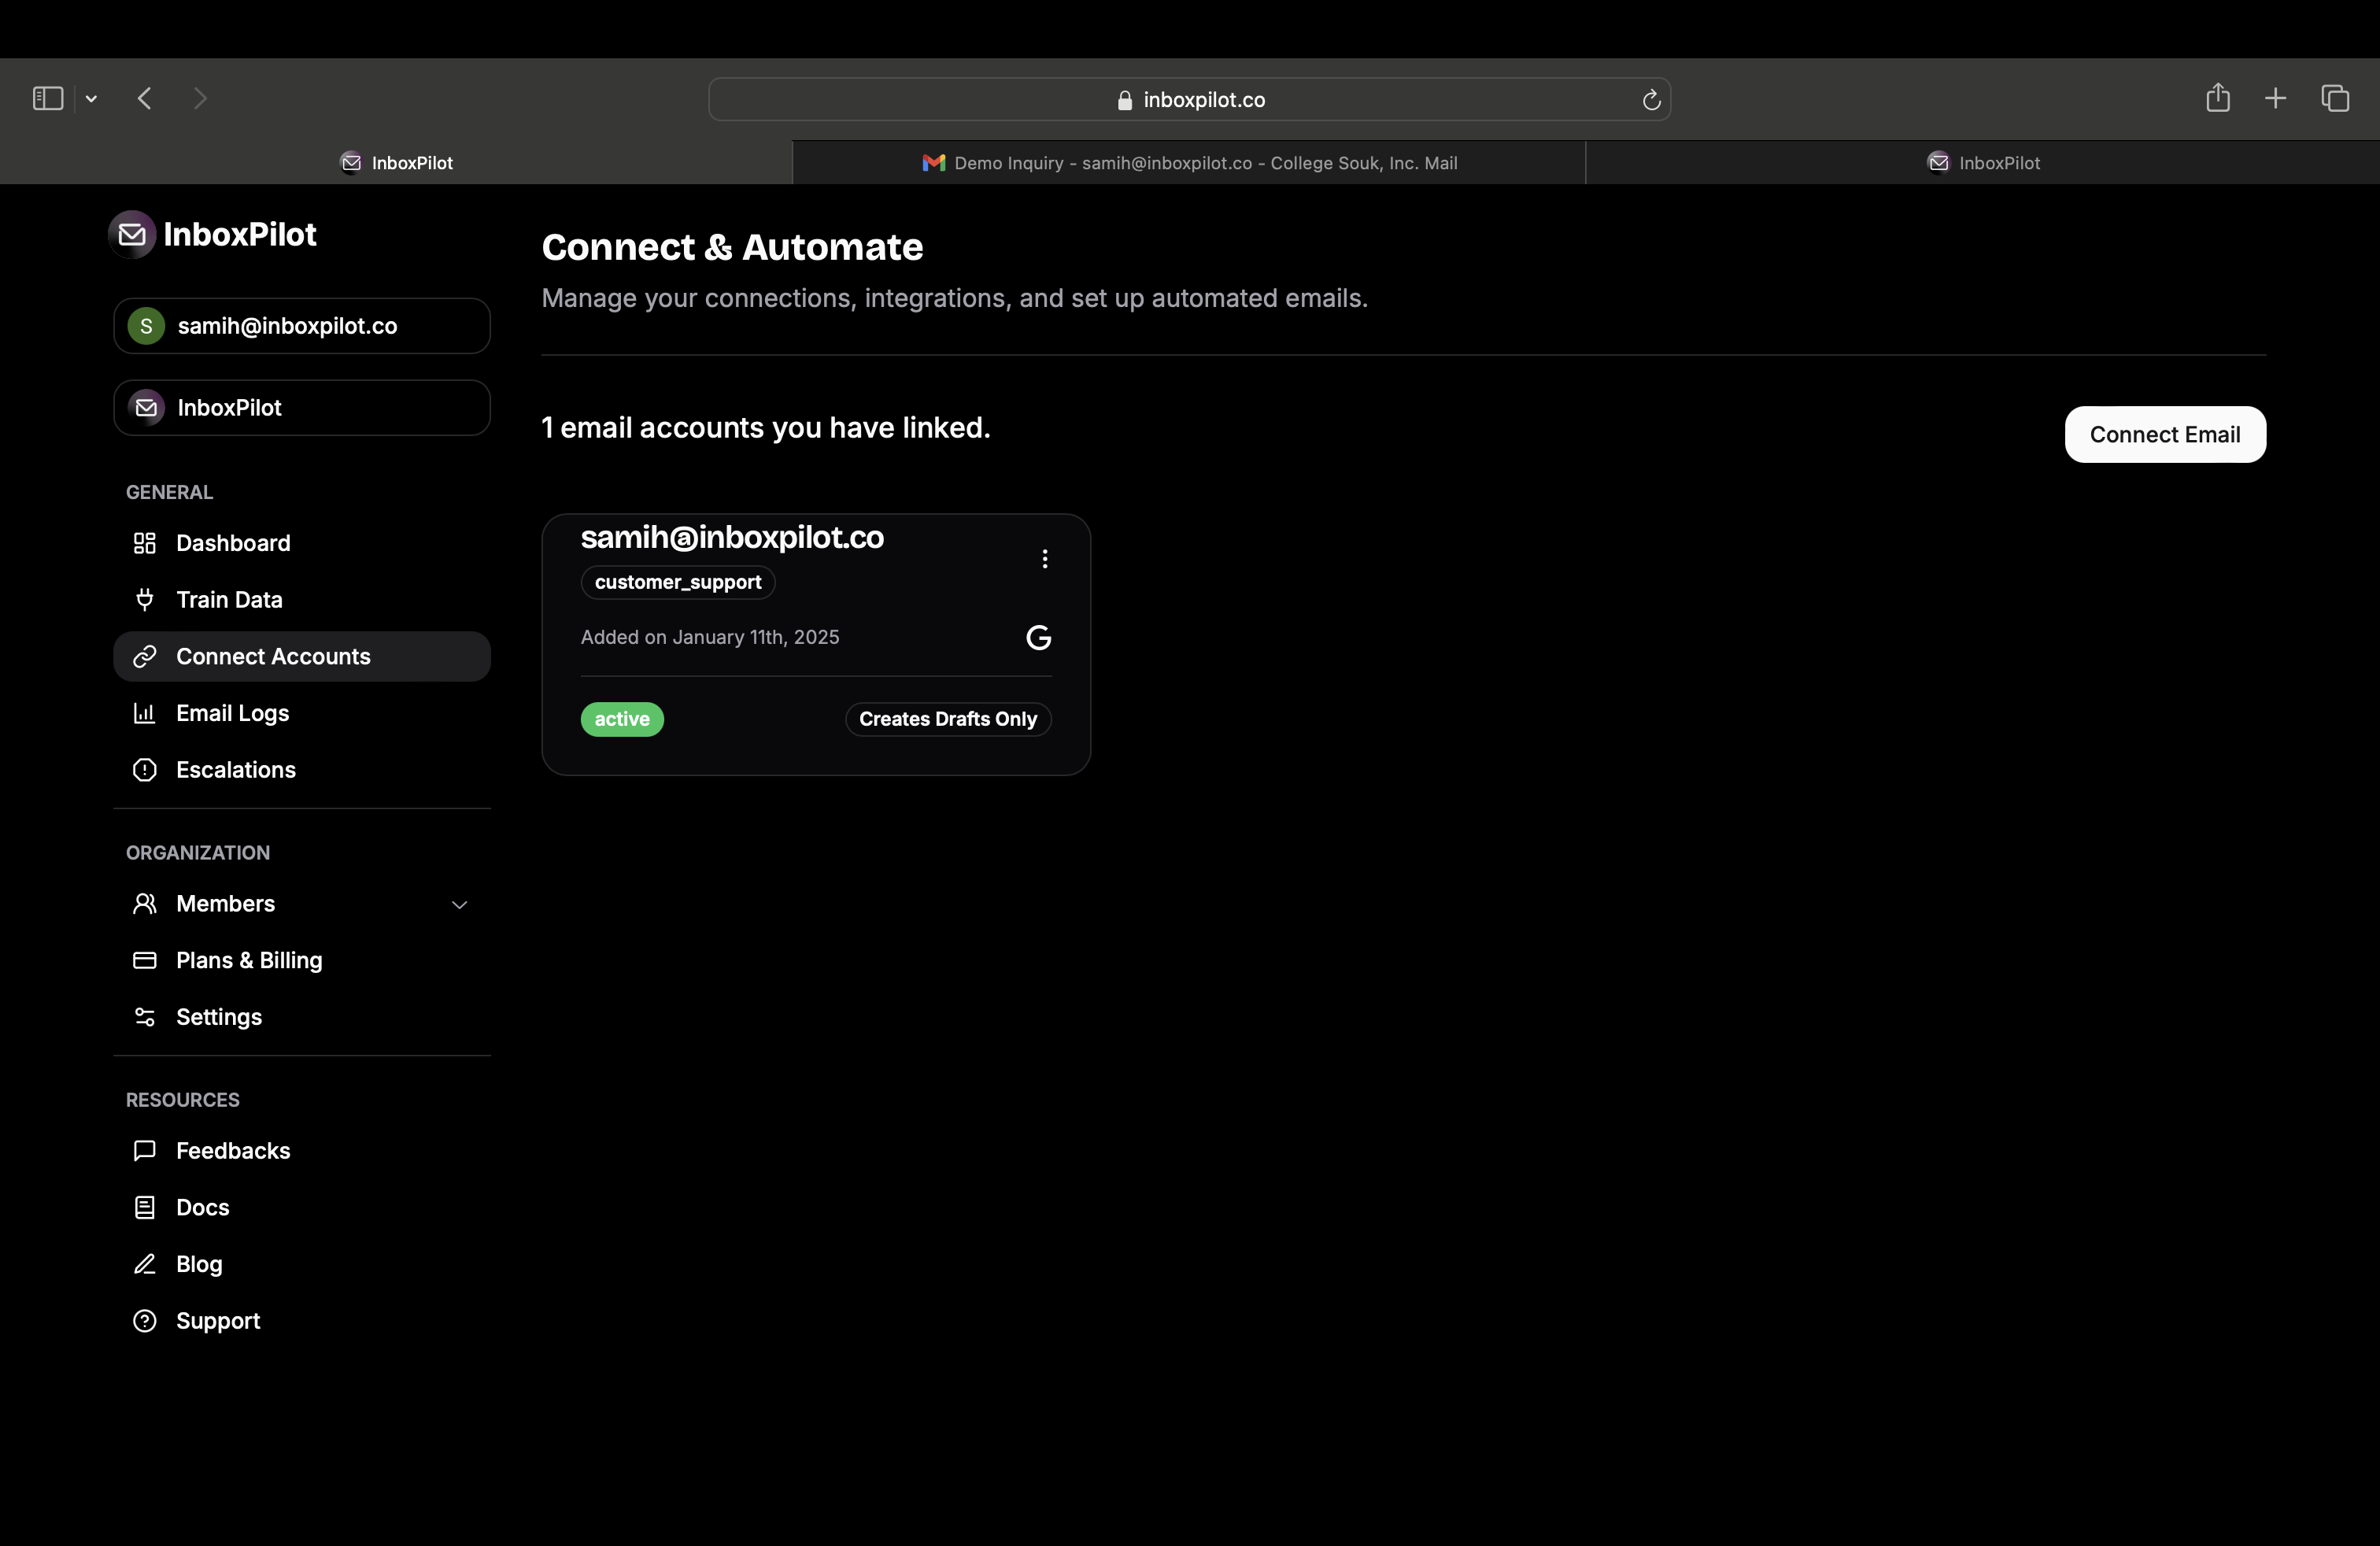Switch to the Demo Inquiry Gmail tab
The image size is (2380, 1546).
click(x=1188, y=163)
